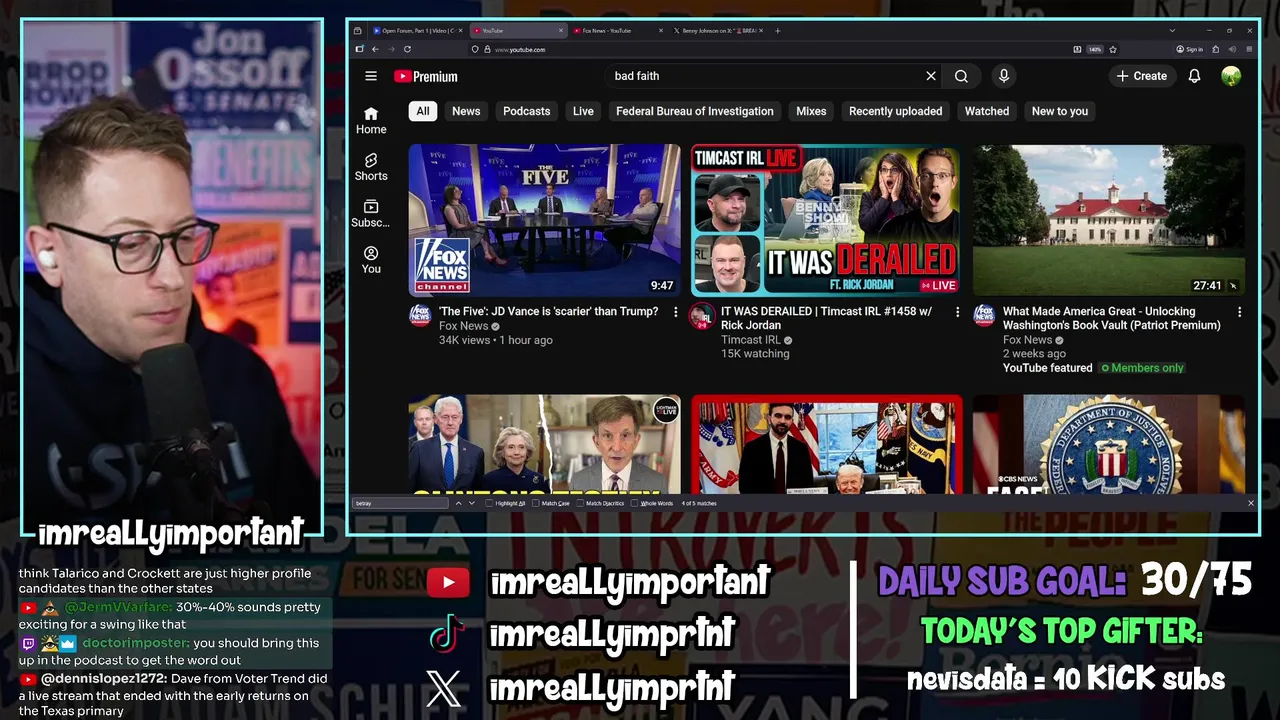Open "'The Five': JD Vance is 'scarier'" title
The width and height of the screenshot is (1280, 720).
point(549,312)
